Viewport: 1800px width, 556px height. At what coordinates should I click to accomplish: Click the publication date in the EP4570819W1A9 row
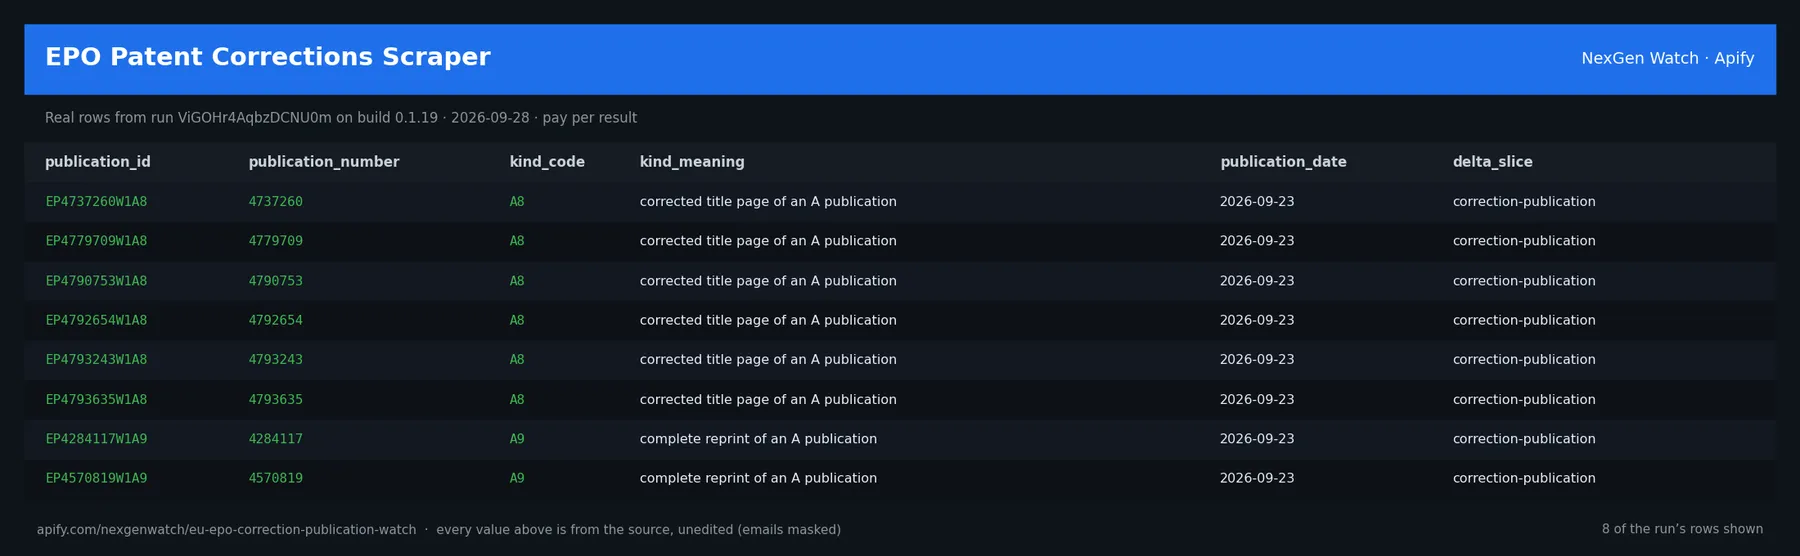click(1257, 479)
